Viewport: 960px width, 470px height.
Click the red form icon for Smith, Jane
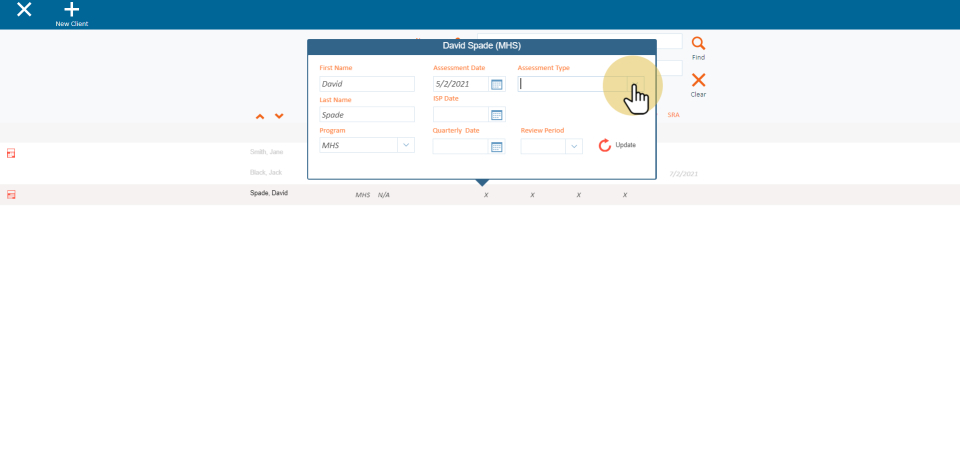point(12,153)
